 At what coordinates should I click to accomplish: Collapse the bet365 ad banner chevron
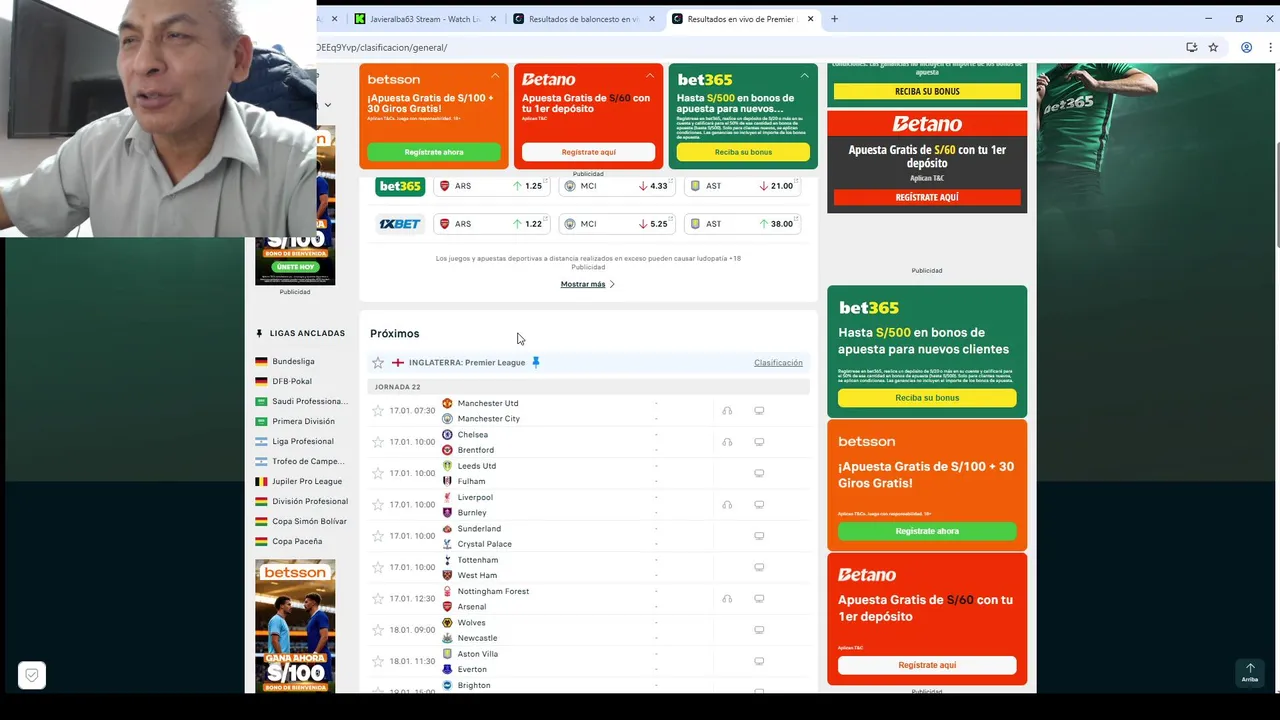tap(805, 76)
